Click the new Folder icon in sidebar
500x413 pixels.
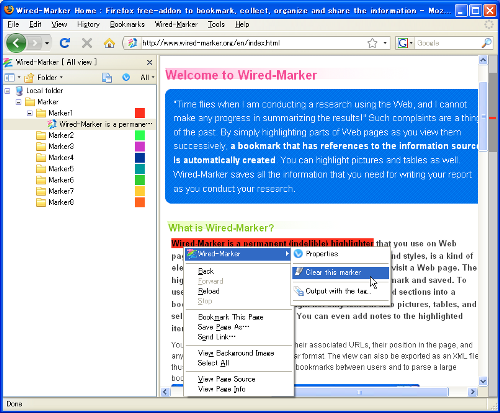(29, 77)
